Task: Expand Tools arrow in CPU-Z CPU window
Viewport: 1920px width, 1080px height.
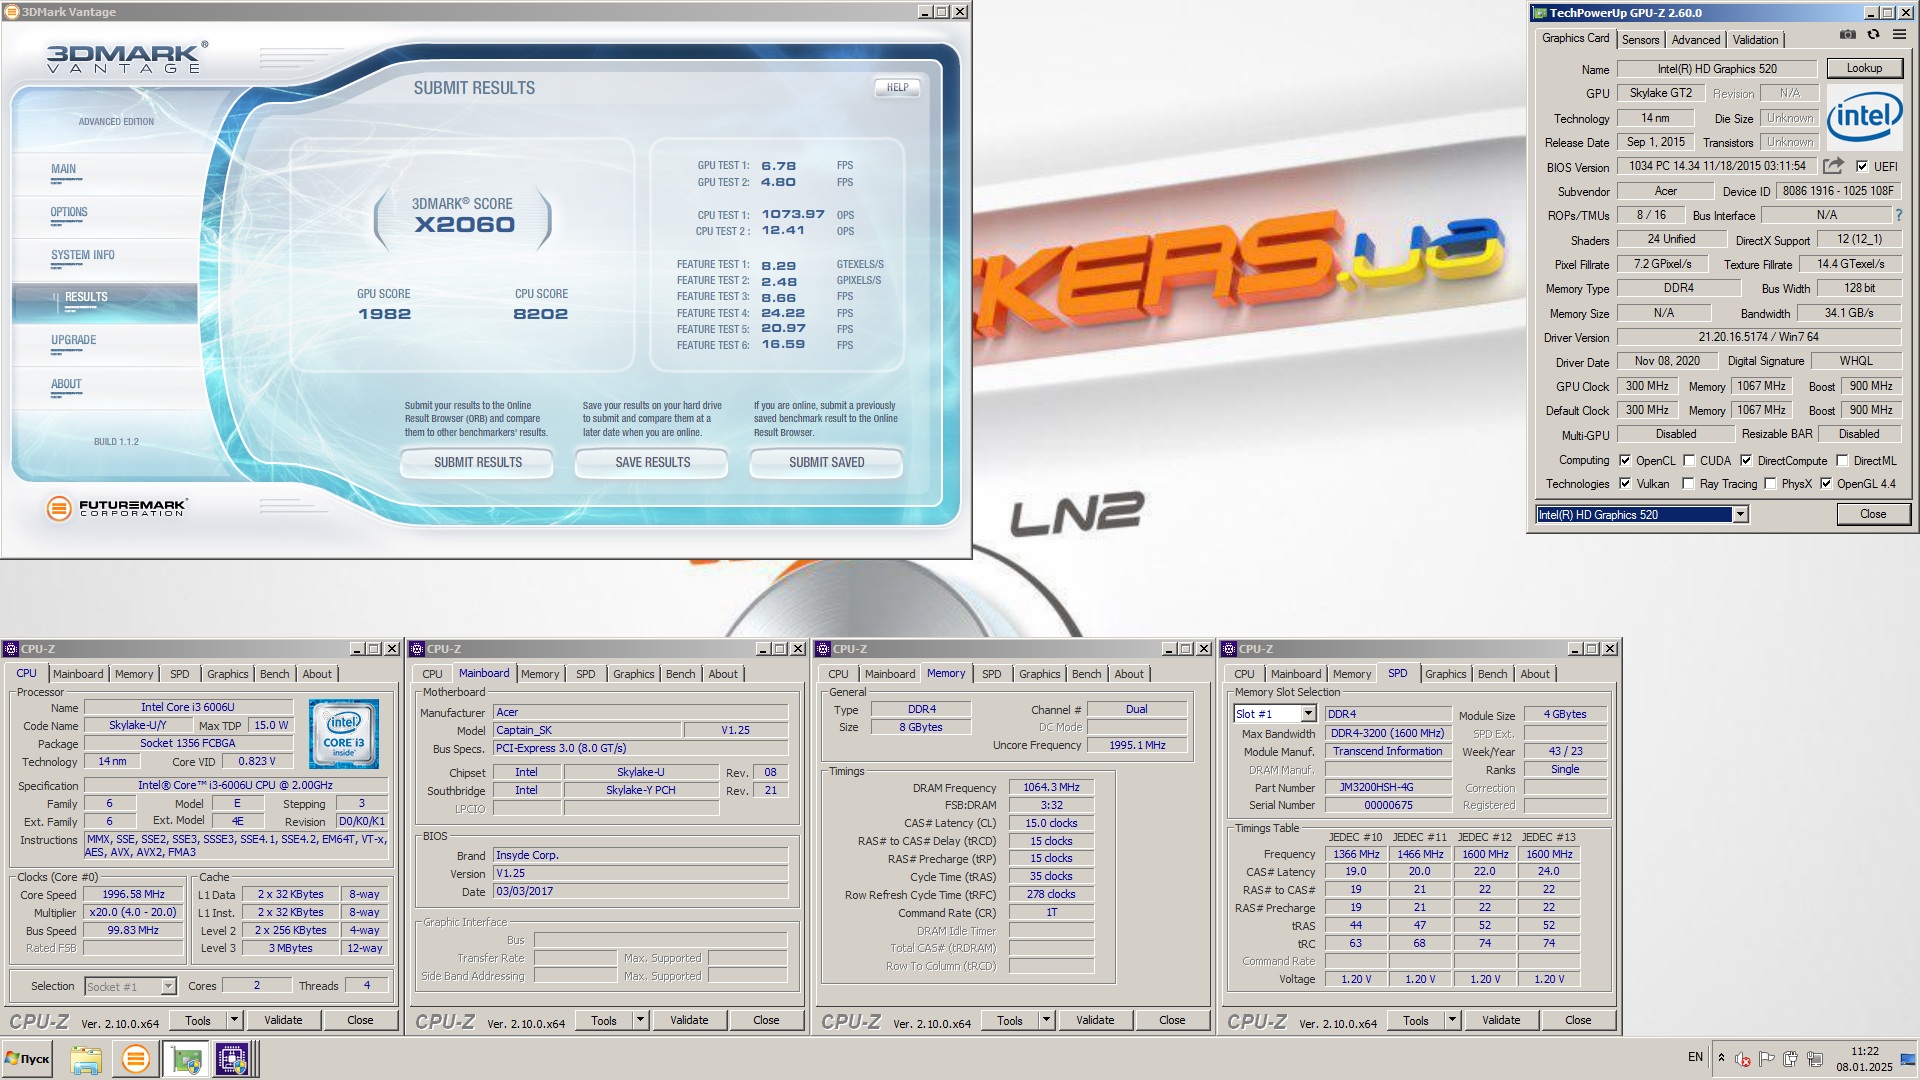Action: click(x=234, y=1020)
